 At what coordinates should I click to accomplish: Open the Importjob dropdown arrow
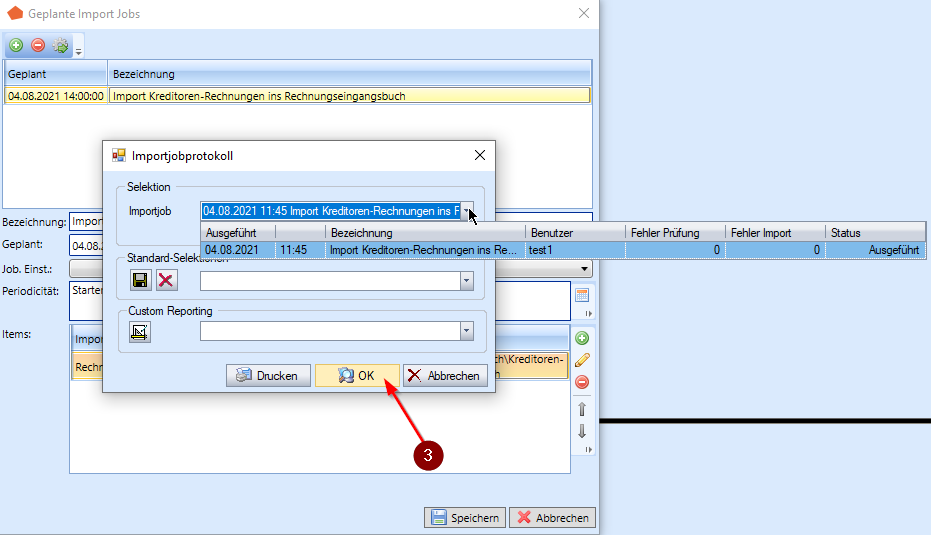pos(467,211)
